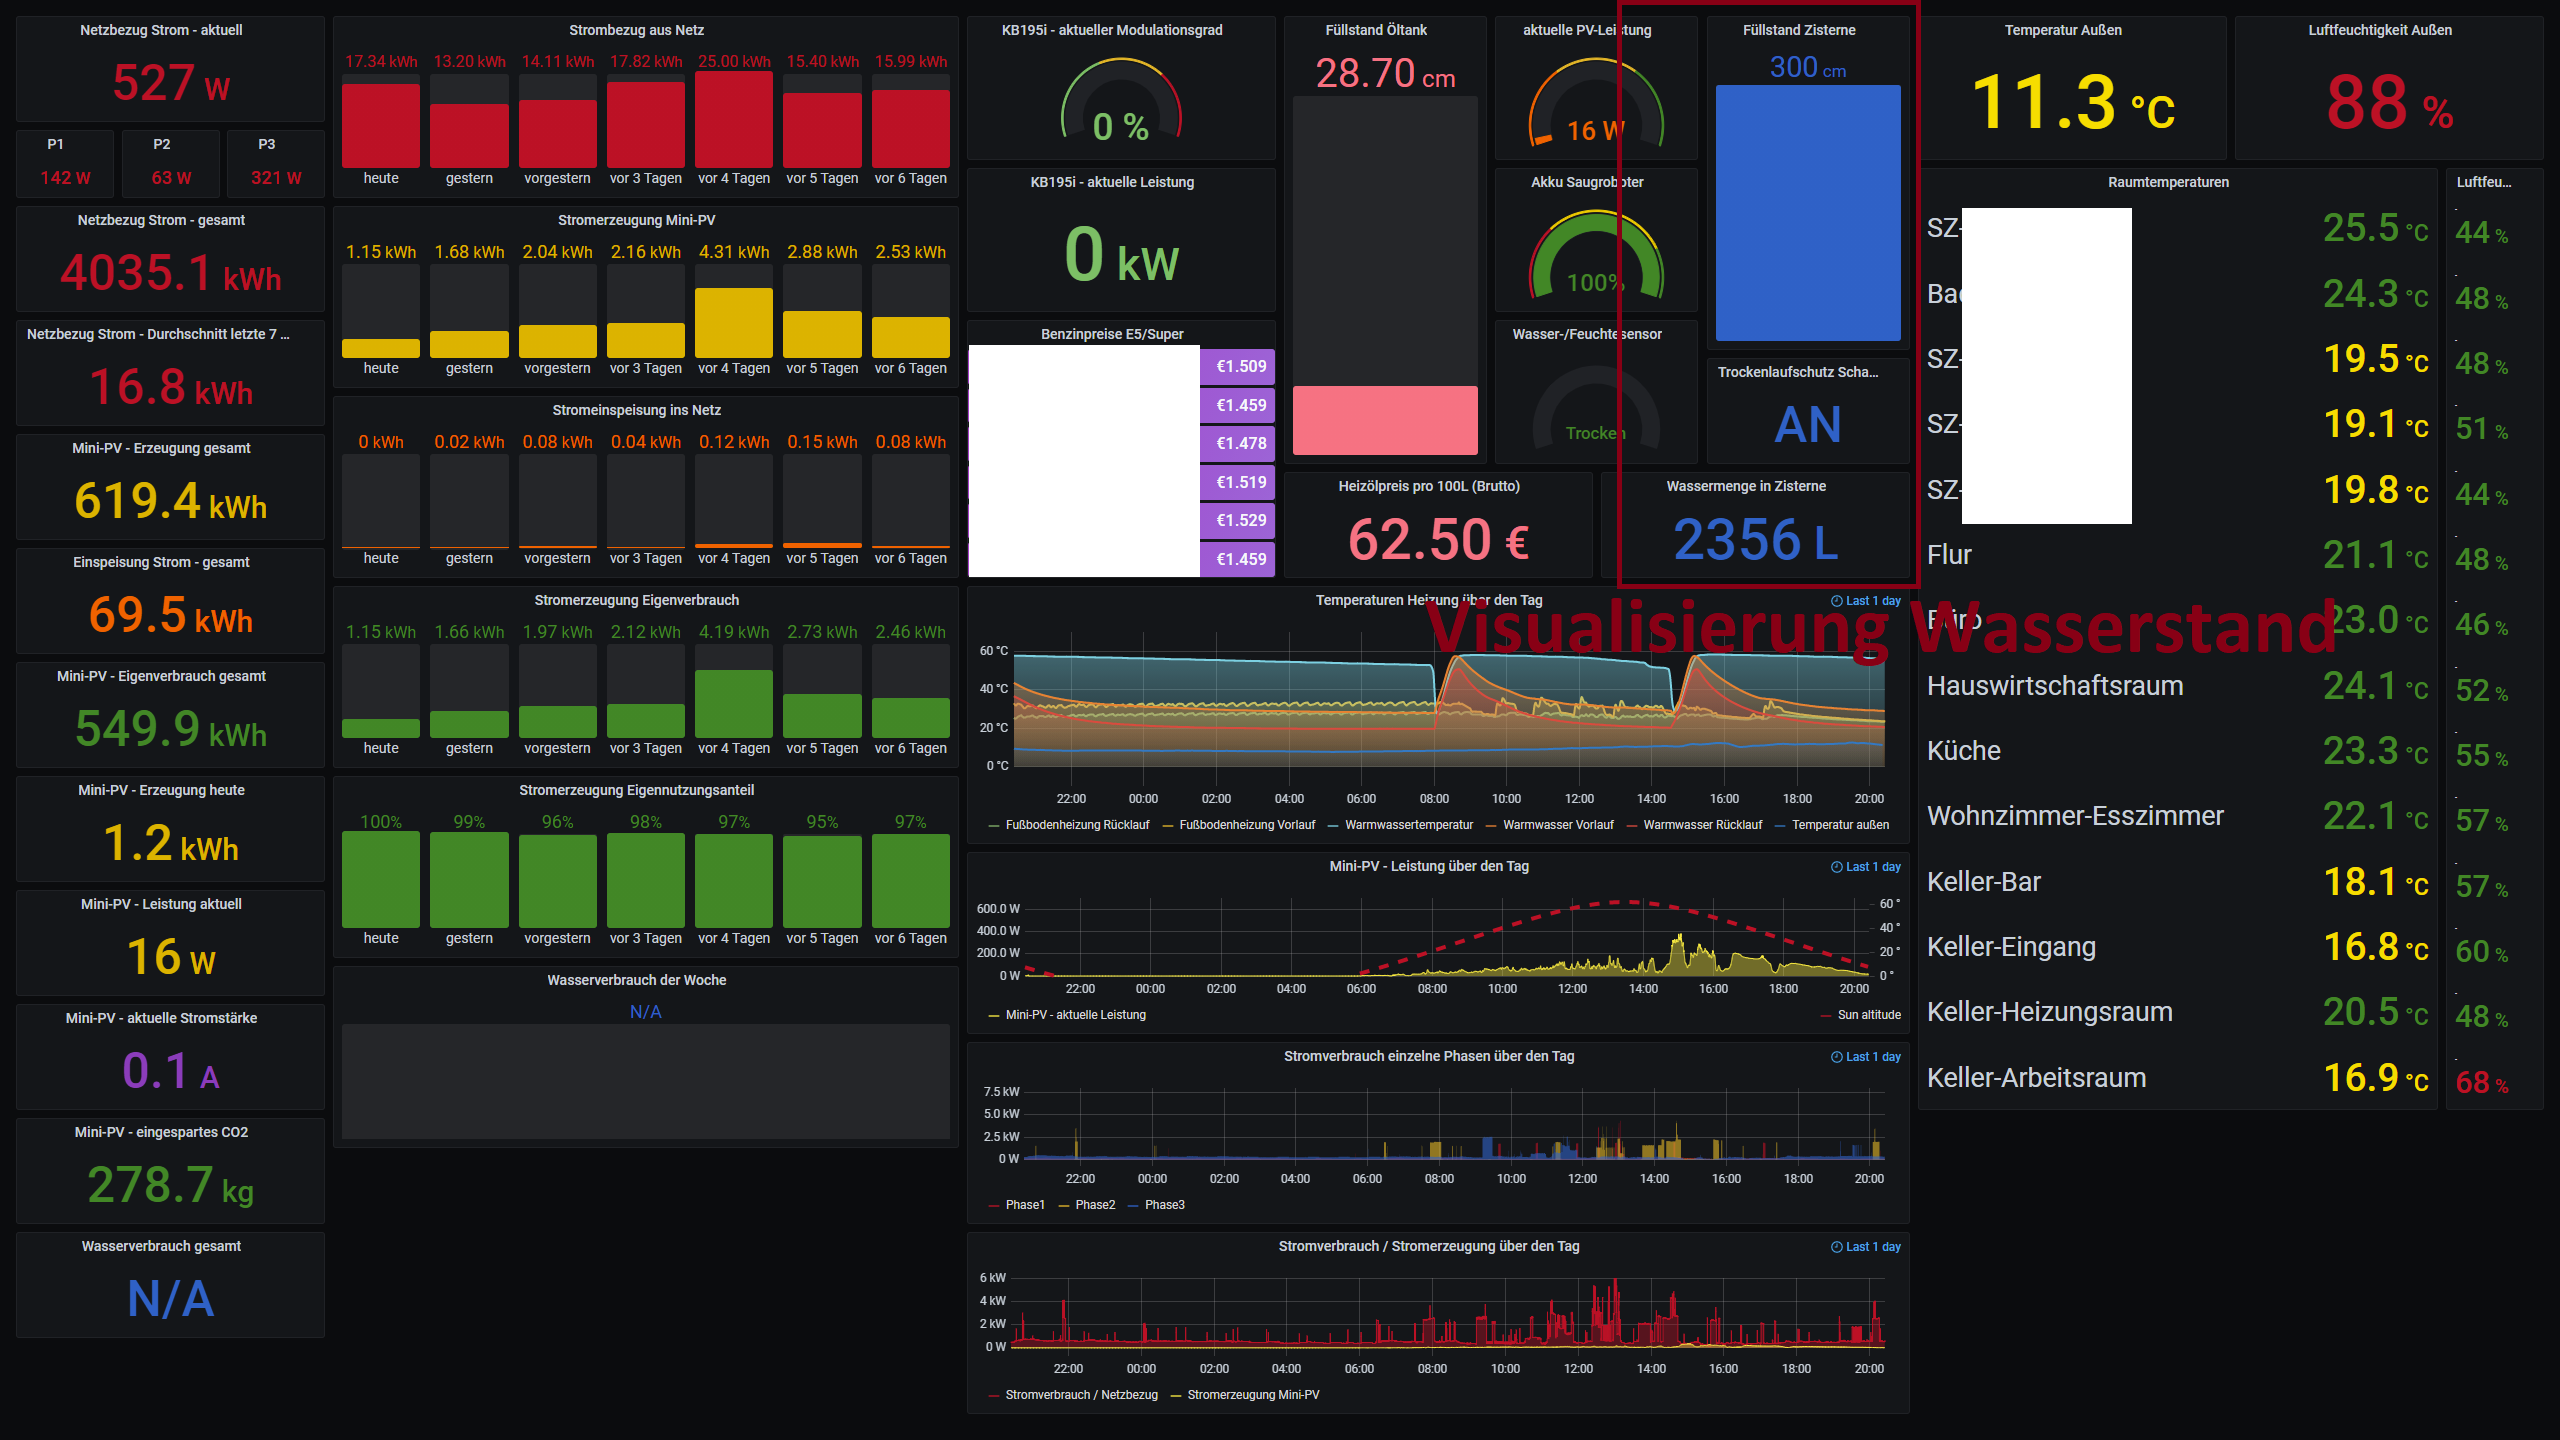Click Last 1 day in Stromverbrauch / Stromerzeugung panel

pos(1873,1247)
